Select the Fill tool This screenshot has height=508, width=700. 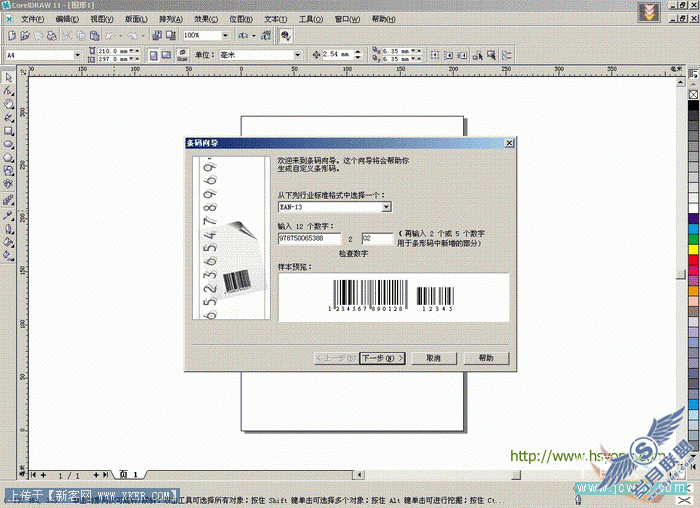point(8,243)
